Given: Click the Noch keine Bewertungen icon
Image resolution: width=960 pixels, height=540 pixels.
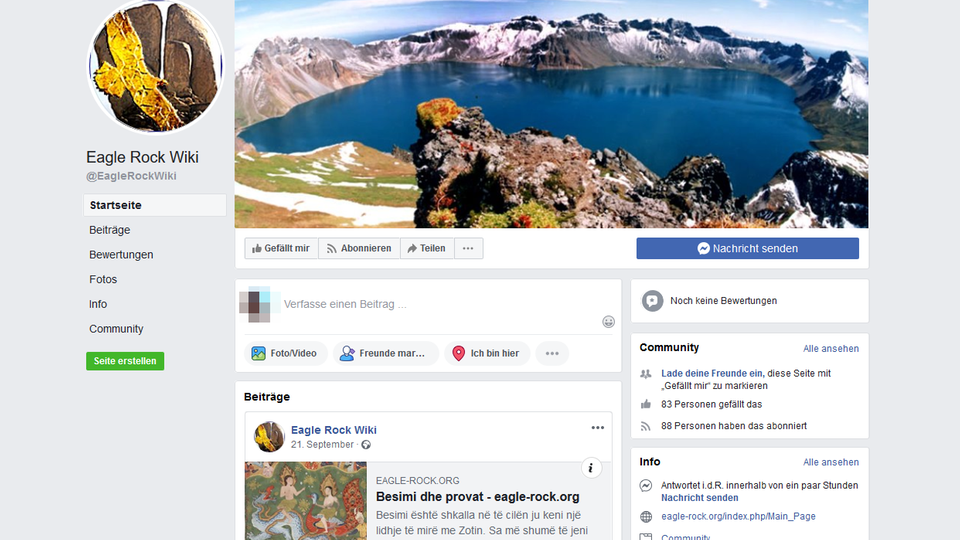Looking at the screenshot, I should 652,301.
